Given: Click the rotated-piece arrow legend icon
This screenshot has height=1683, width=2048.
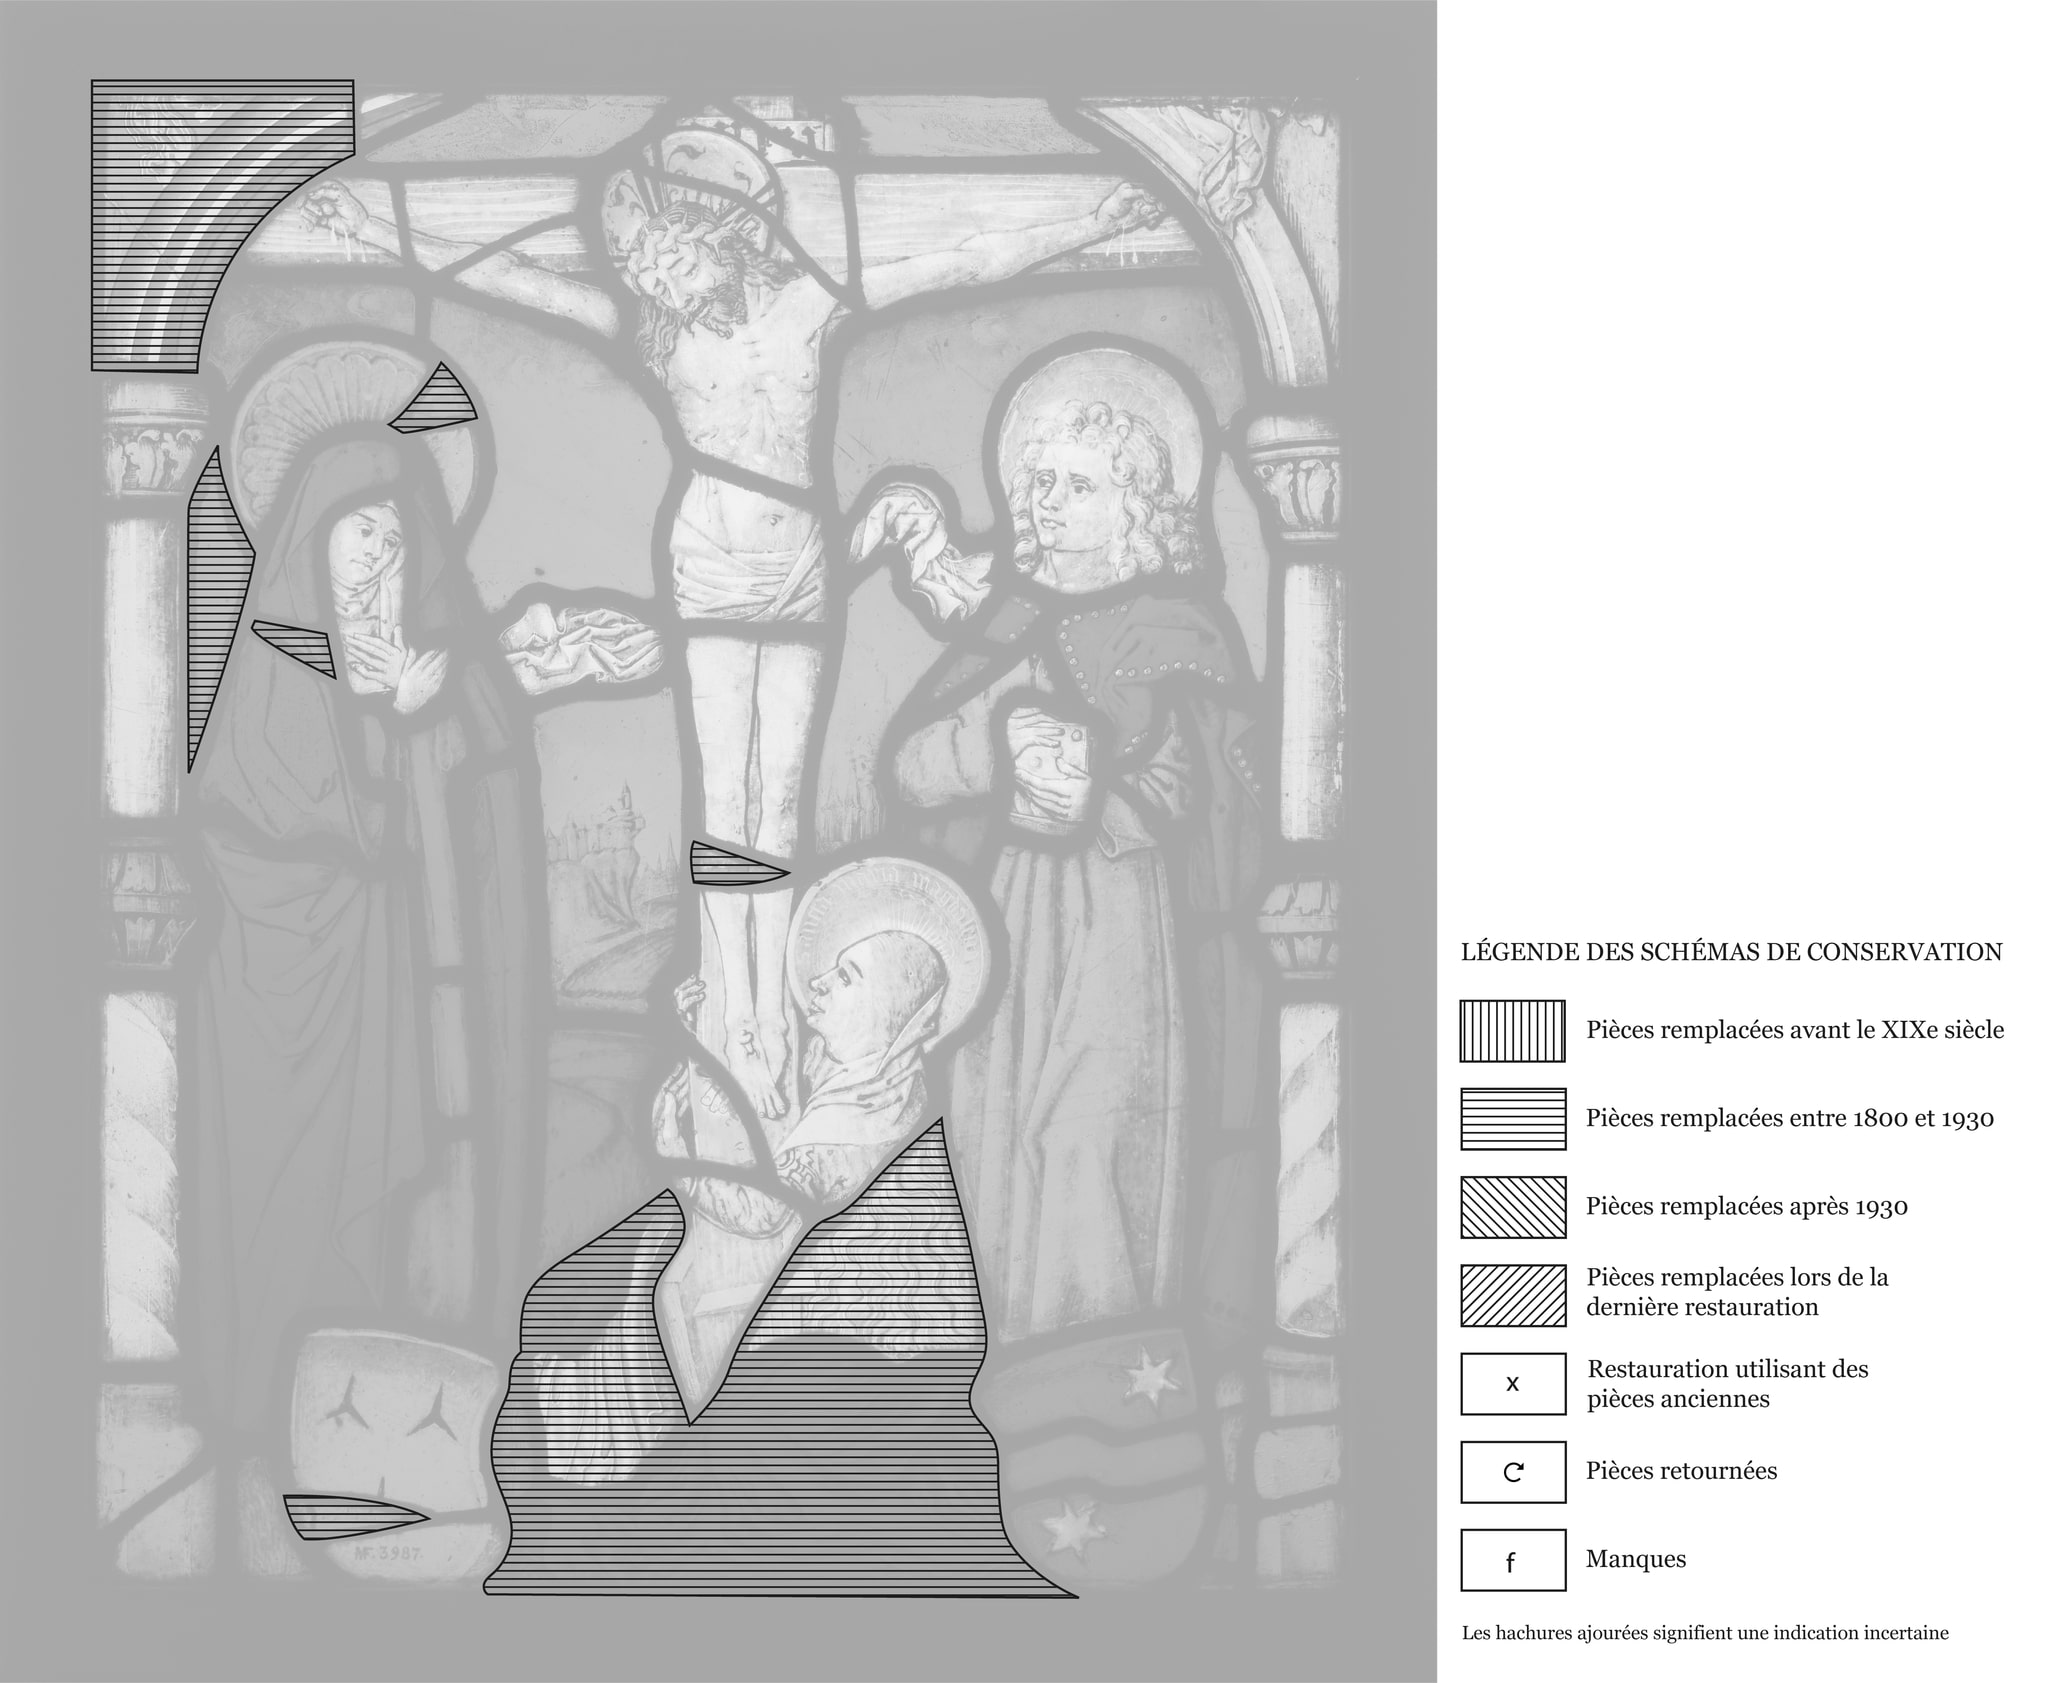Looking at the screenshot, I should tap(1512, 1472).
